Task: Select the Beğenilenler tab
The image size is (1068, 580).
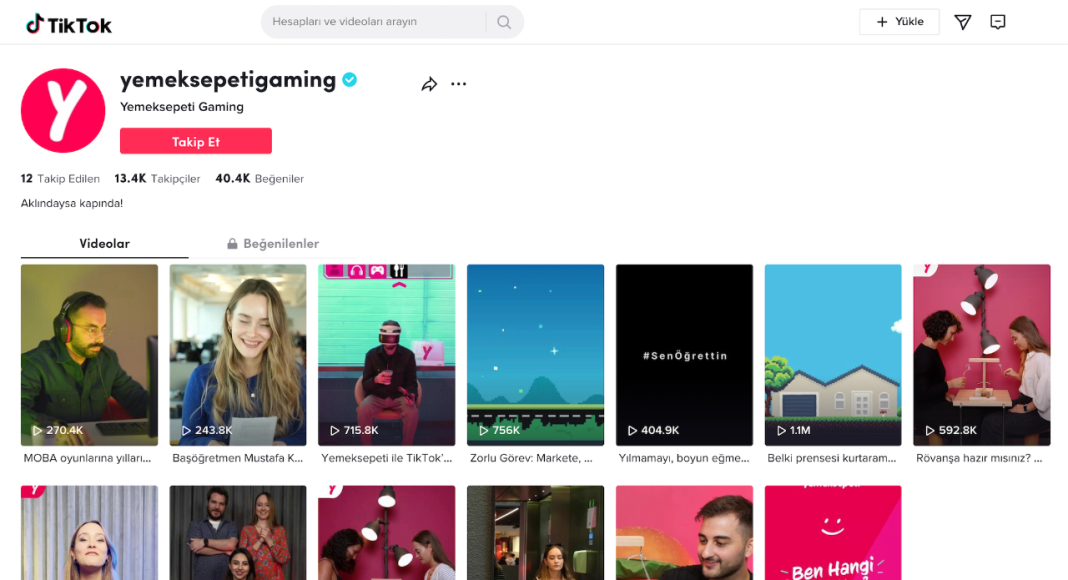Action: (x=272, y=244)
